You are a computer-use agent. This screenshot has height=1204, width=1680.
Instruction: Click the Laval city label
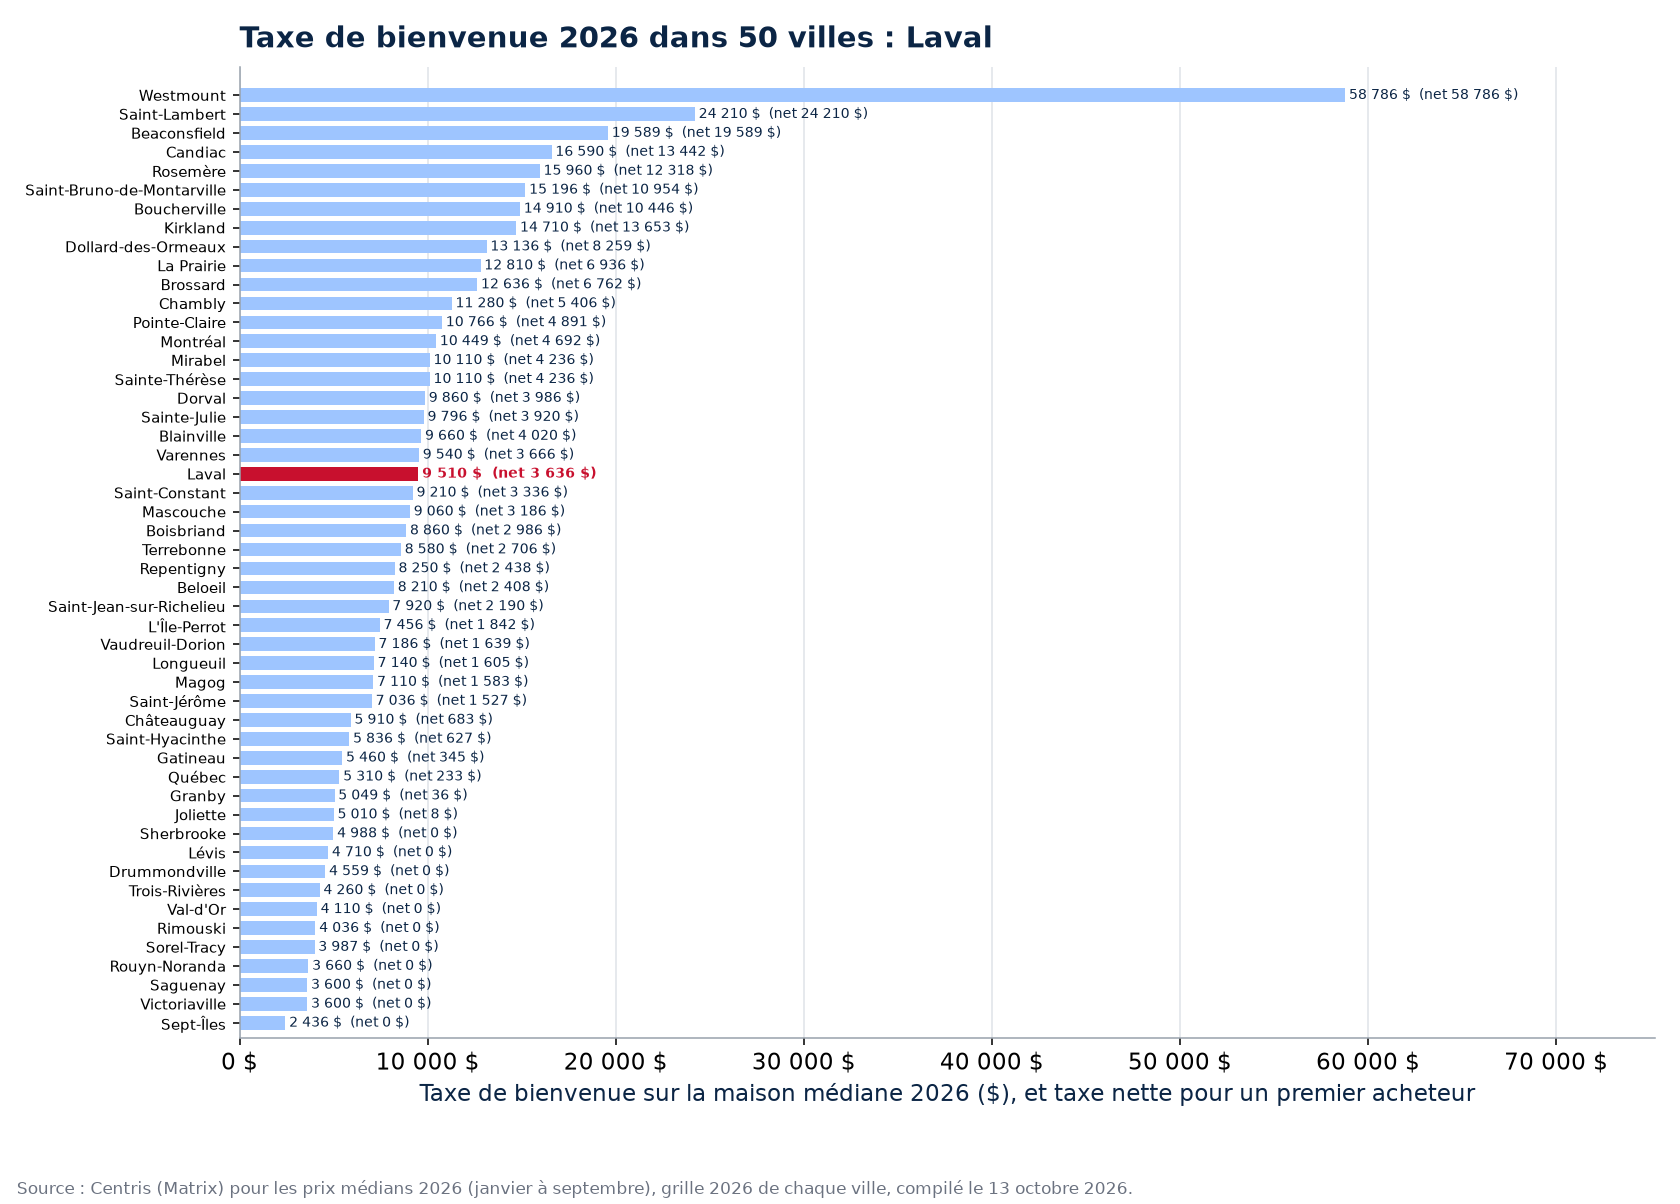206,475
